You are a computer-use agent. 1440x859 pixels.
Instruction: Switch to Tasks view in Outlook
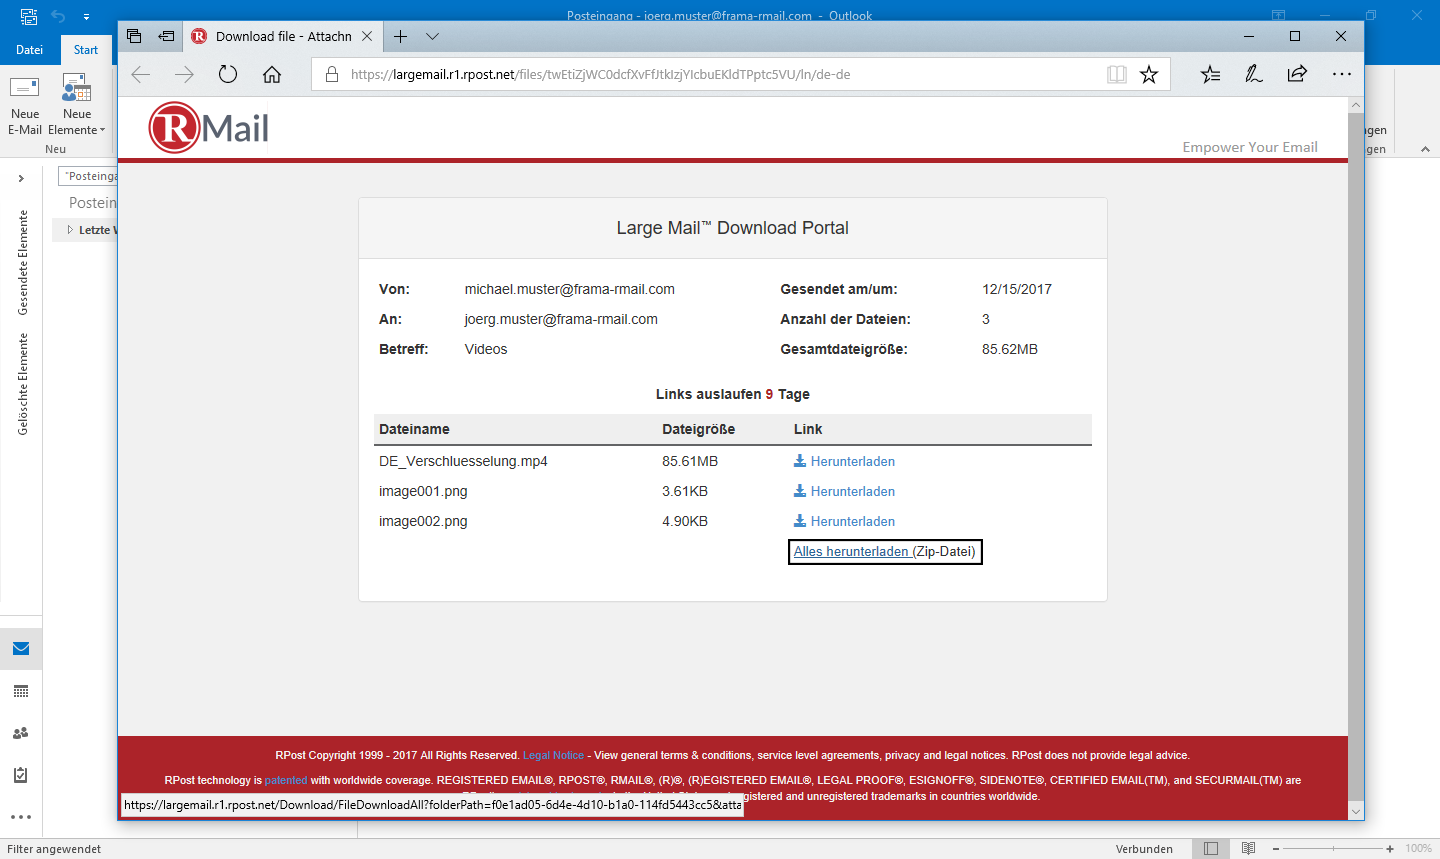[21, 775]
